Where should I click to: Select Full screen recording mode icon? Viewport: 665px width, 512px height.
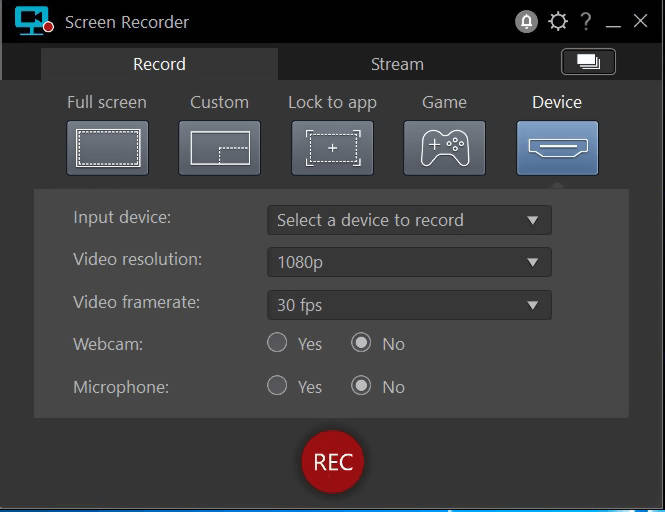(x=108, y=148)
